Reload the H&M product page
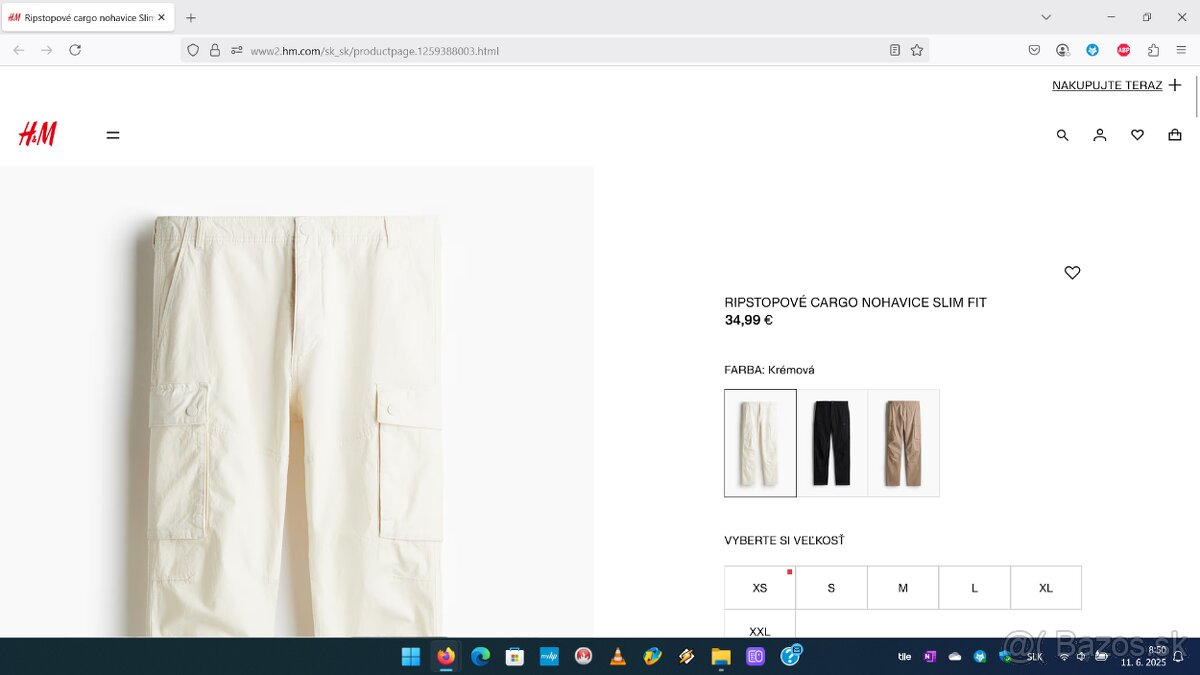Viewport: 1200px width, 675px height. tap(76, 49)
